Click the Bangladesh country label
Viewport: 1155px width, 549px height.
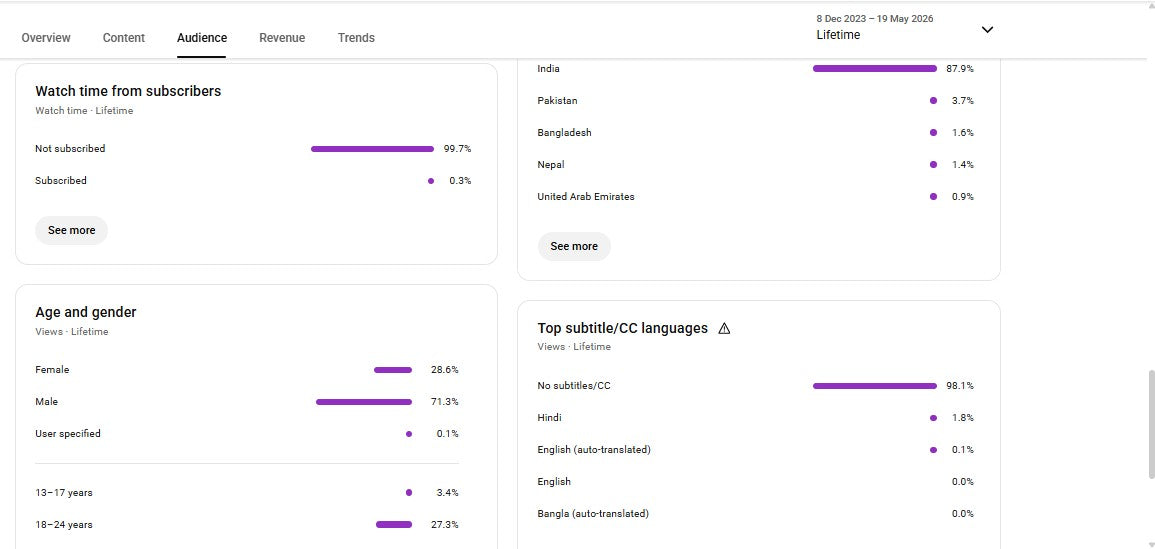[x=564, y=133]
